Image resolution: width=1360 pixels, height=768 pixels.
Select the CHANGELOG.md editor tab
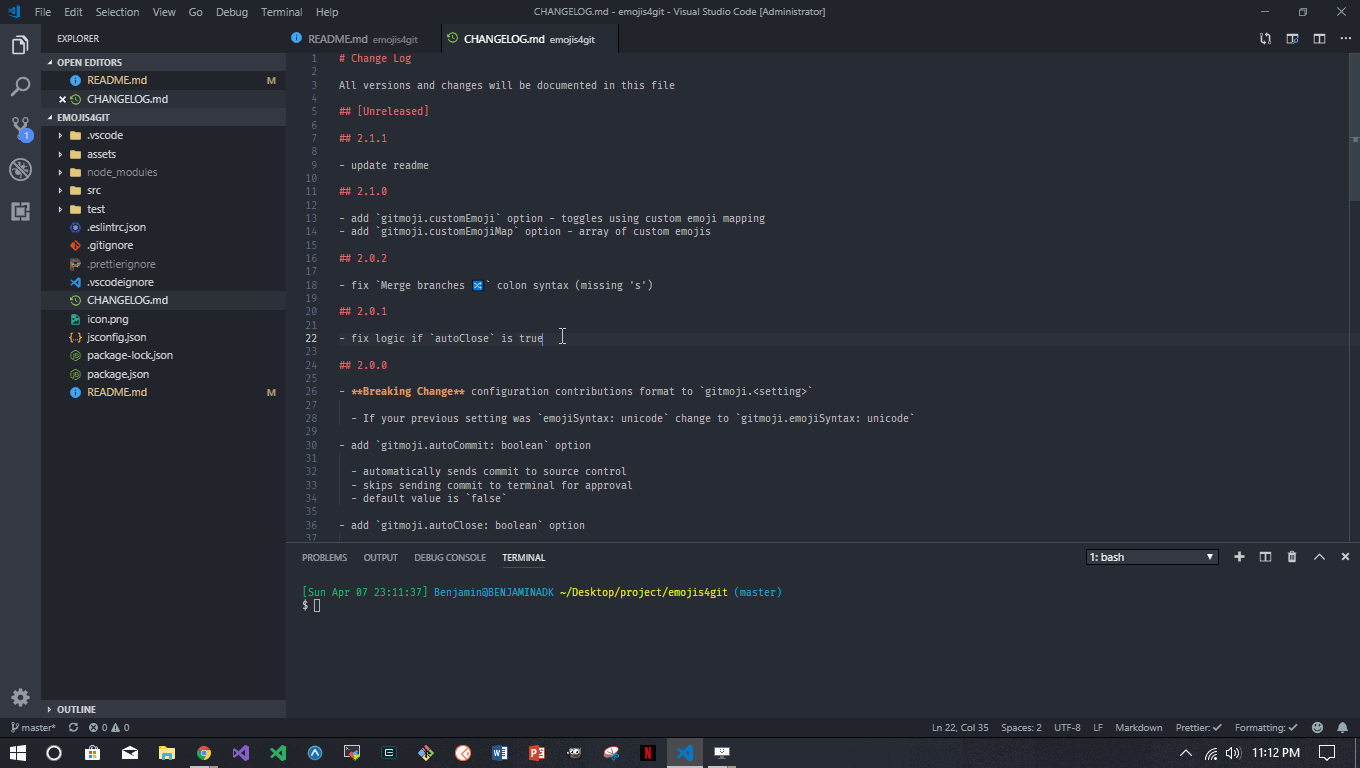(x=529, y=39)
